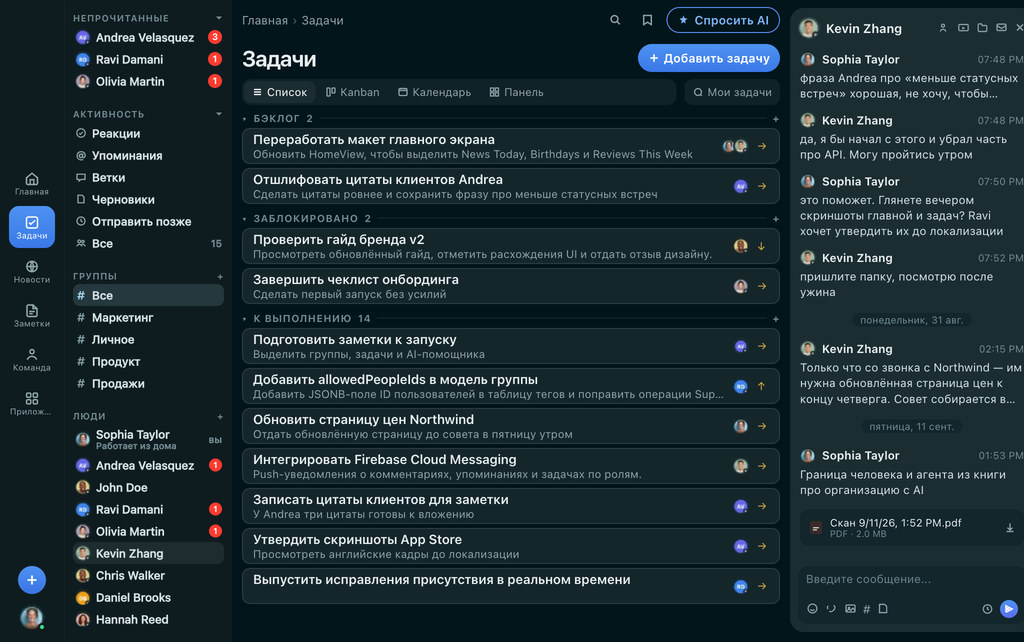
Task: Open task Утвердить скриншоты App Store
Action: (x=511, y=546)
